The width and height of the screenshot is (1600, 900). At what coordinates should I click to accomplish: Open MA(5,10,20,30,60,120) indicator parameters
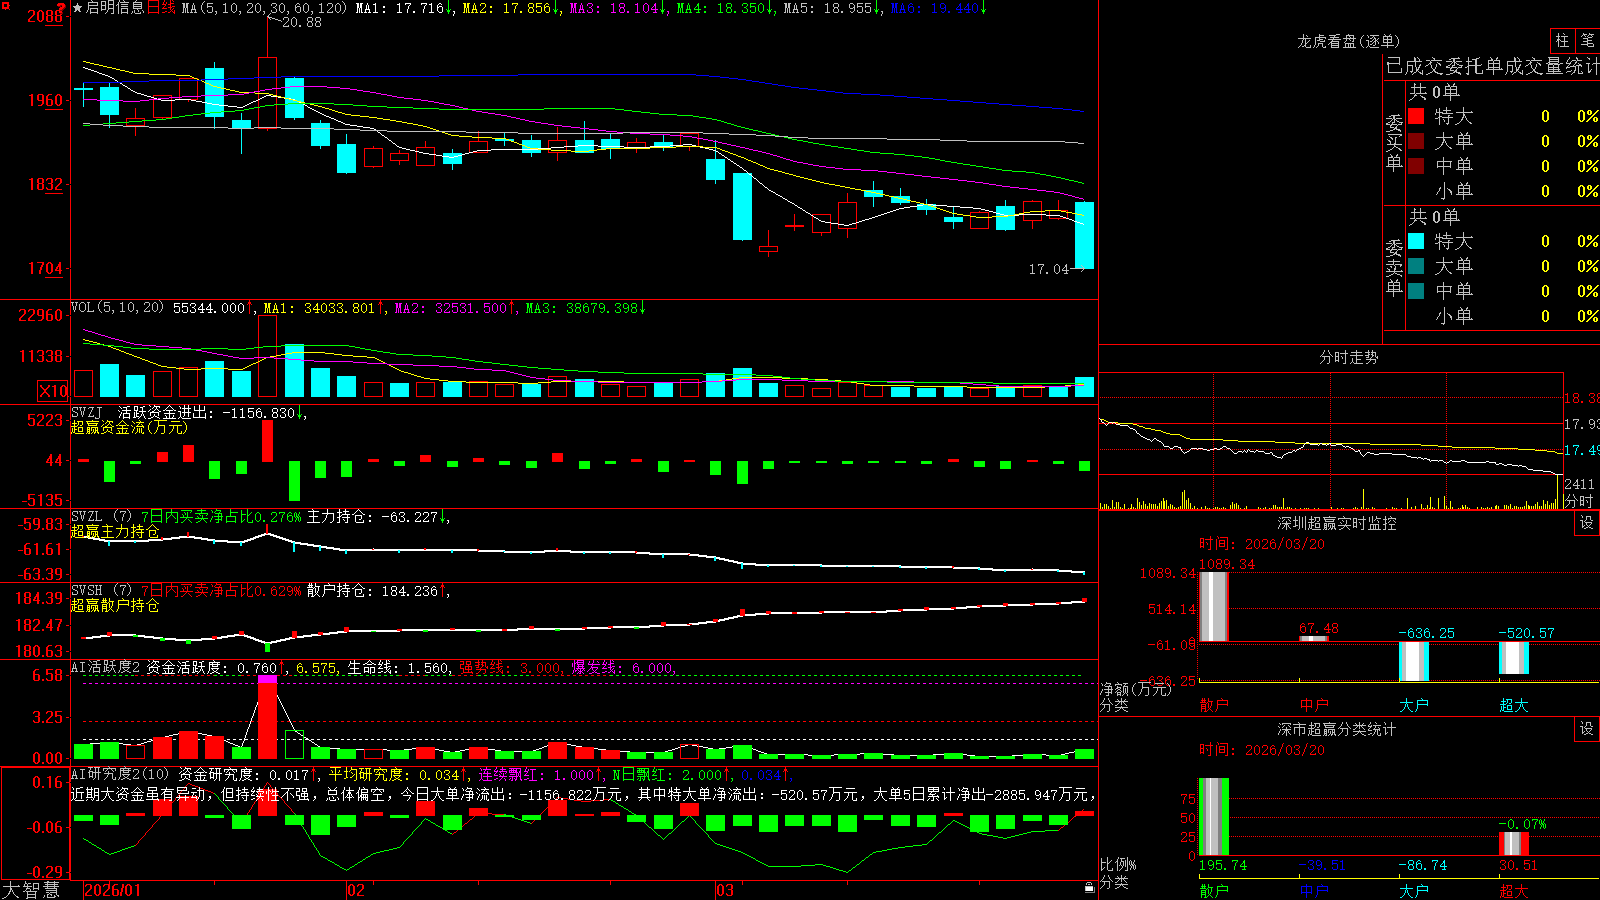click(x=264, y=8)
